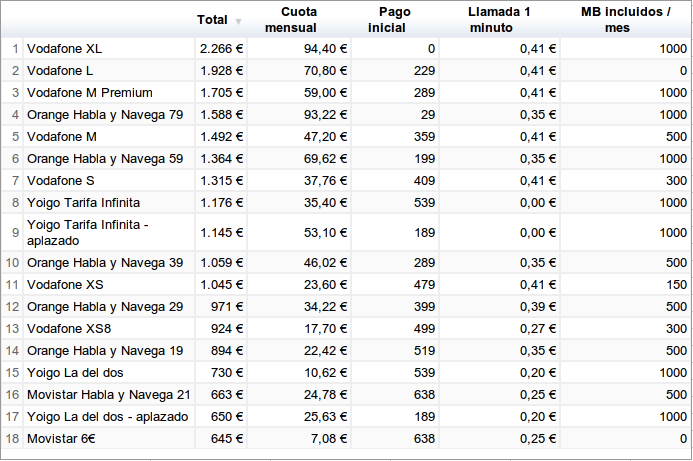Select the 53,10 € monthly fee
The image size is (693, 461).
(x=325, y=232)
